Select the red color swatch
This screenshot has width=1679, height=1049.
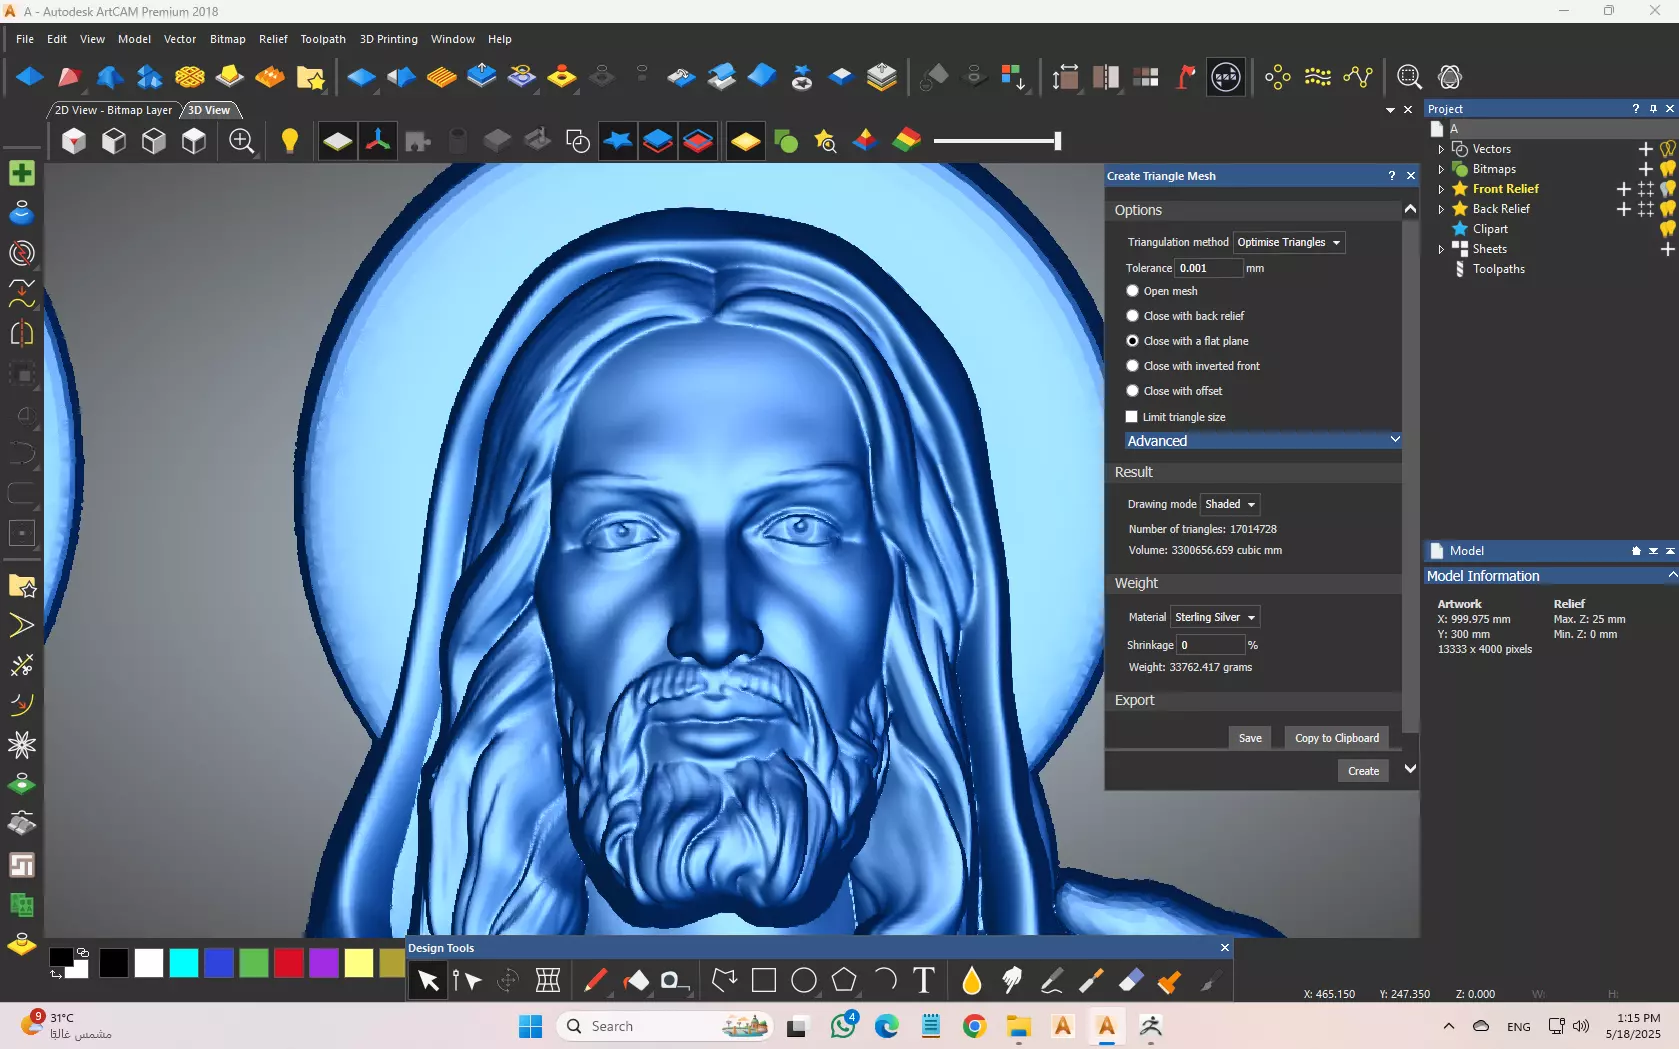[289, 963]
